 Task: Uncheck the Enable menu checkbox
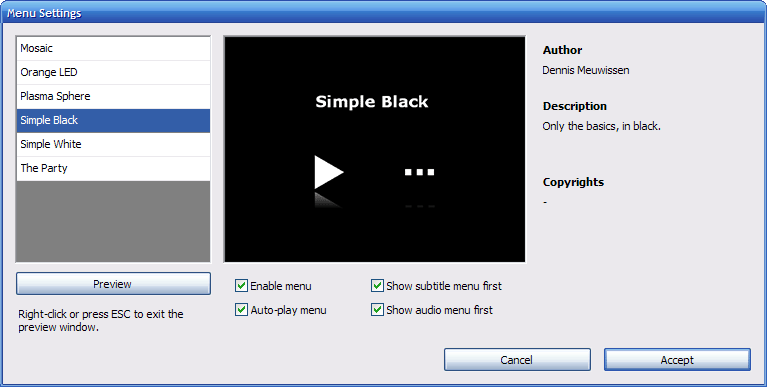coord(241,286)
